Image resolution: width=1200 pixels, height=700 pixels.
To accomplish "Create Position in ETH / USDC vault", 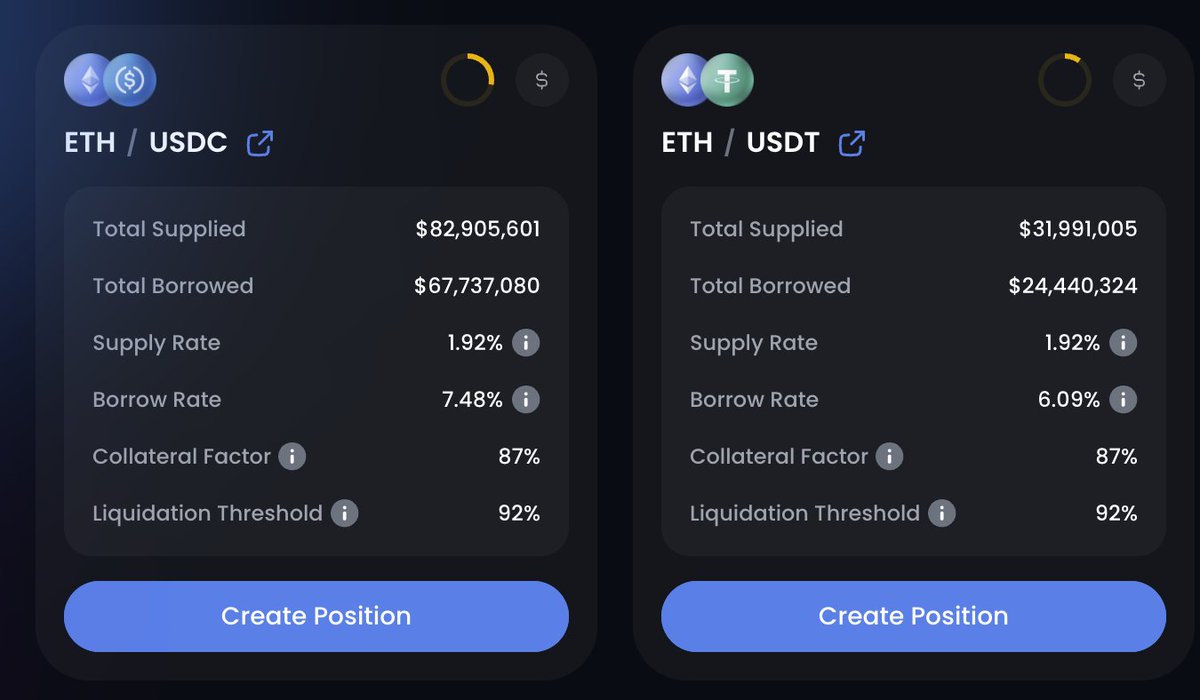I will click(316, 616).
